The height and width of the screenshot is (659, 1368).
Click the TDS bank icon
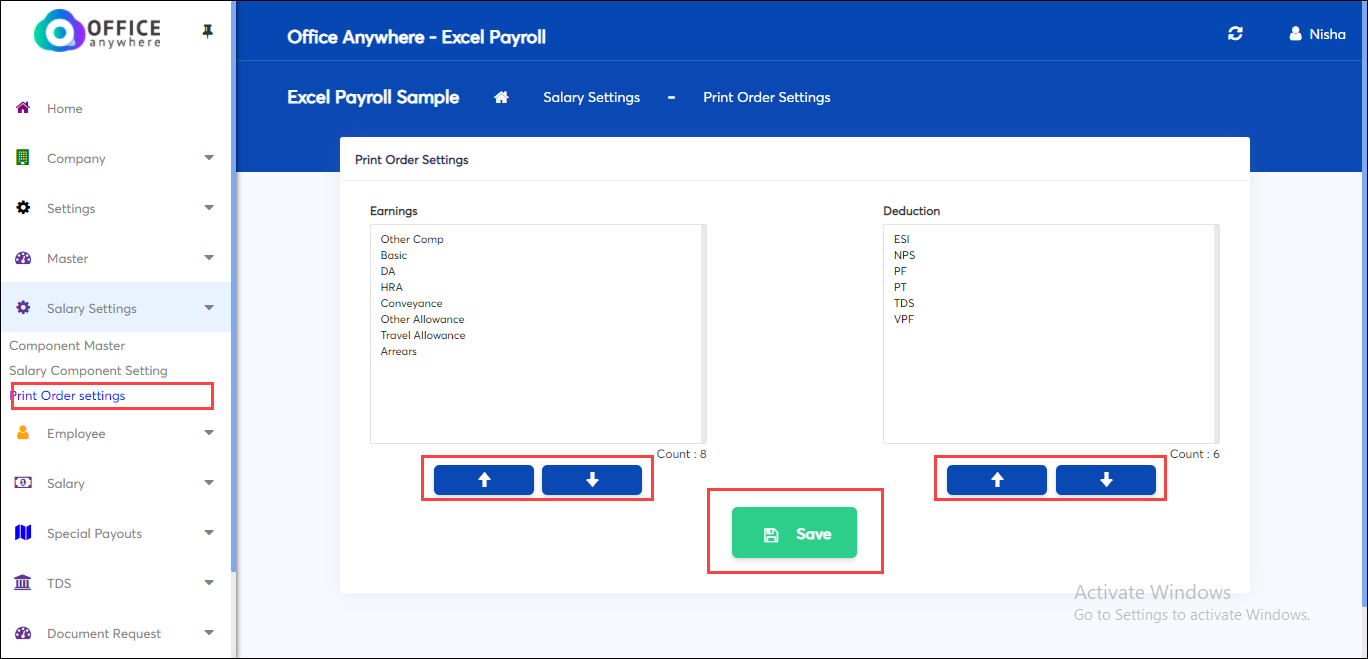(23, 583)
